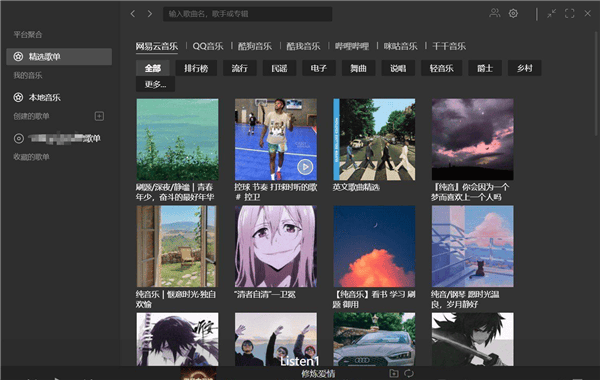Switch to the 哔哩哔哩 tab

click(352, 46)
